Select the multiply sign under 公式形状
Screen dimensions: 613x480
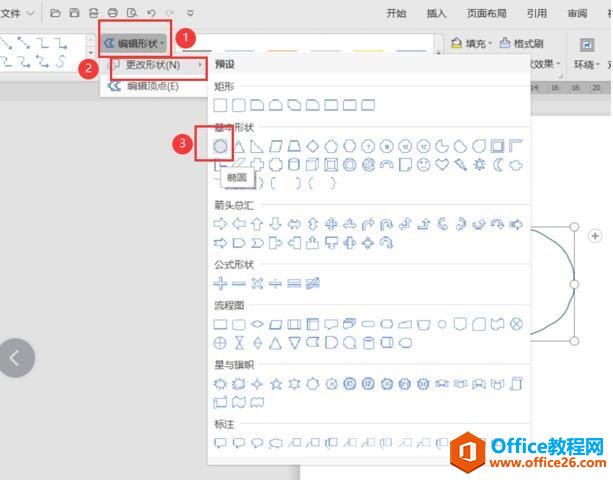[257, 283]
